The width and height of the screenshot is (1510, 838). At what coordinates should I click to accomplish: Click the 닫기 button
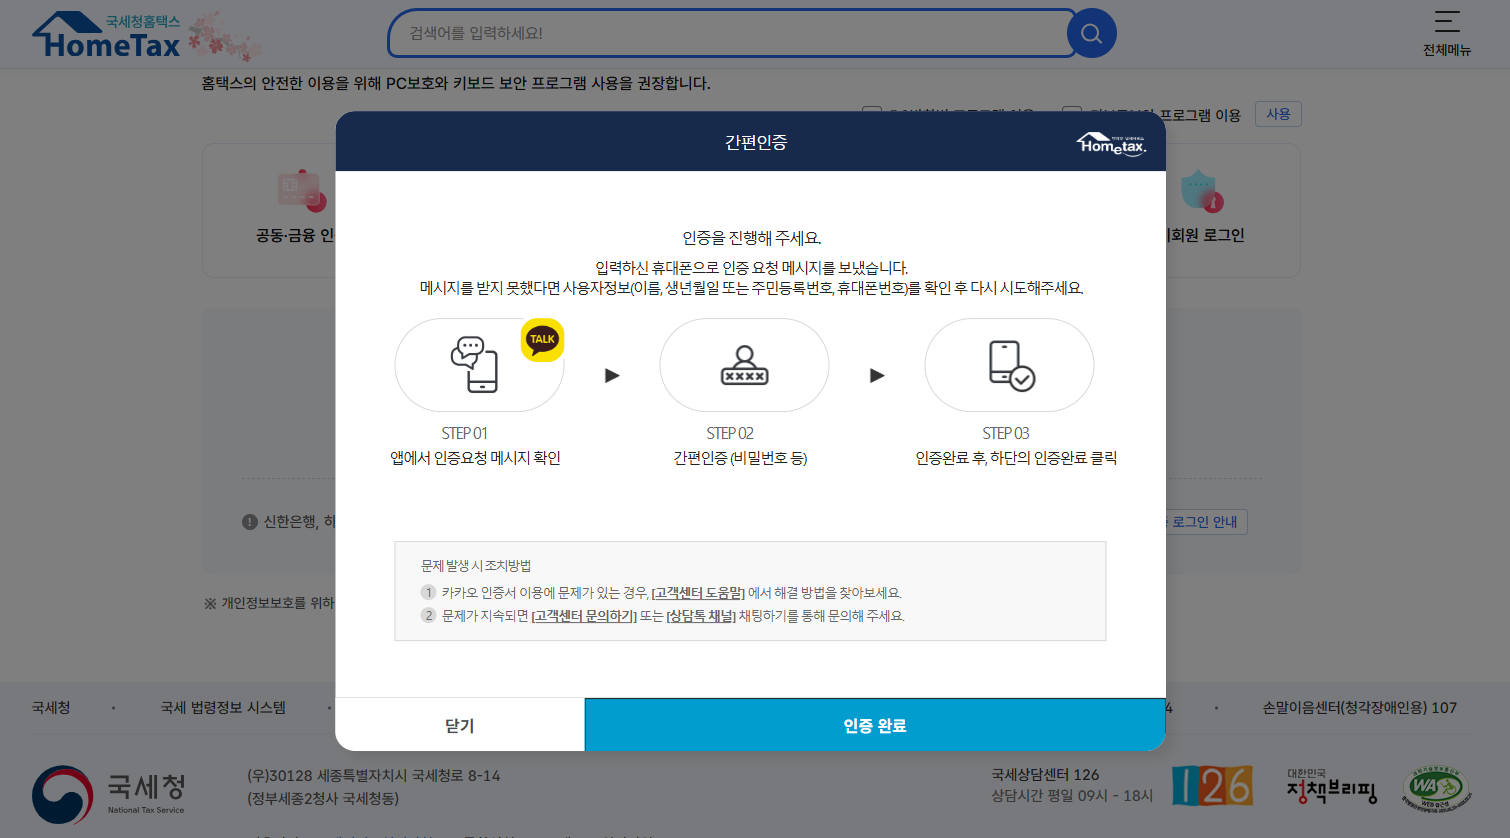459,724
